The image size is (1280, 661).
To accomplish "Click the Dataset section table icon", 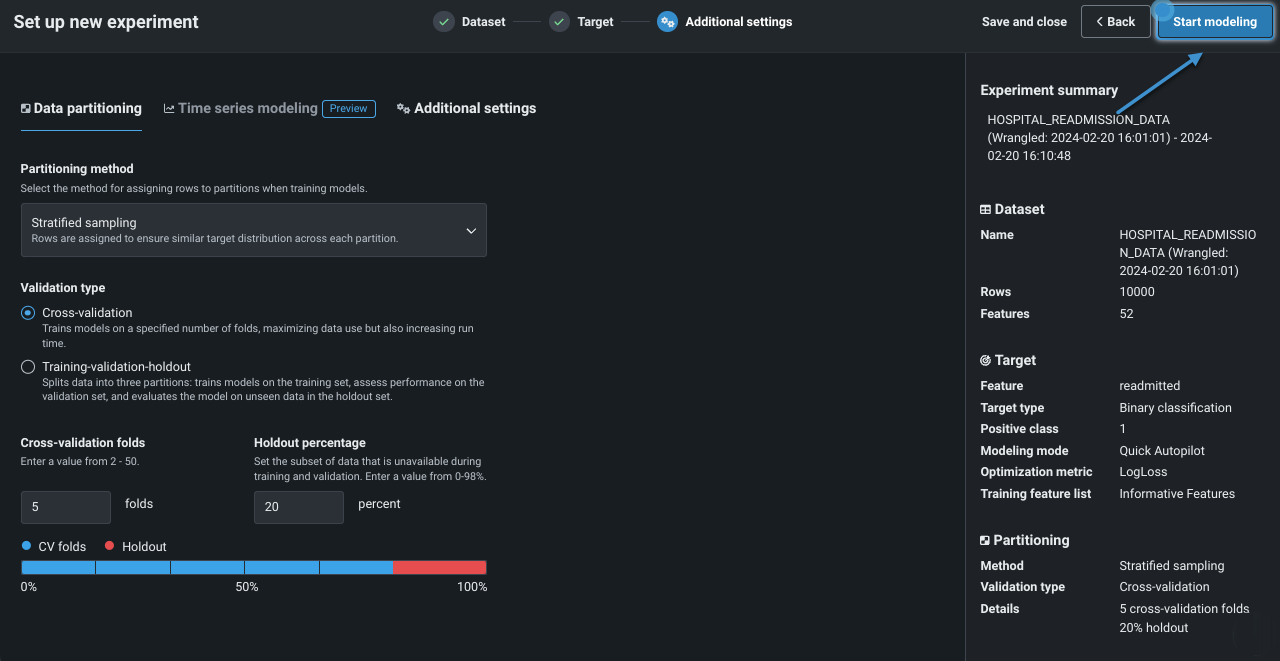I will pyautogui.click(x=985, y=210).
